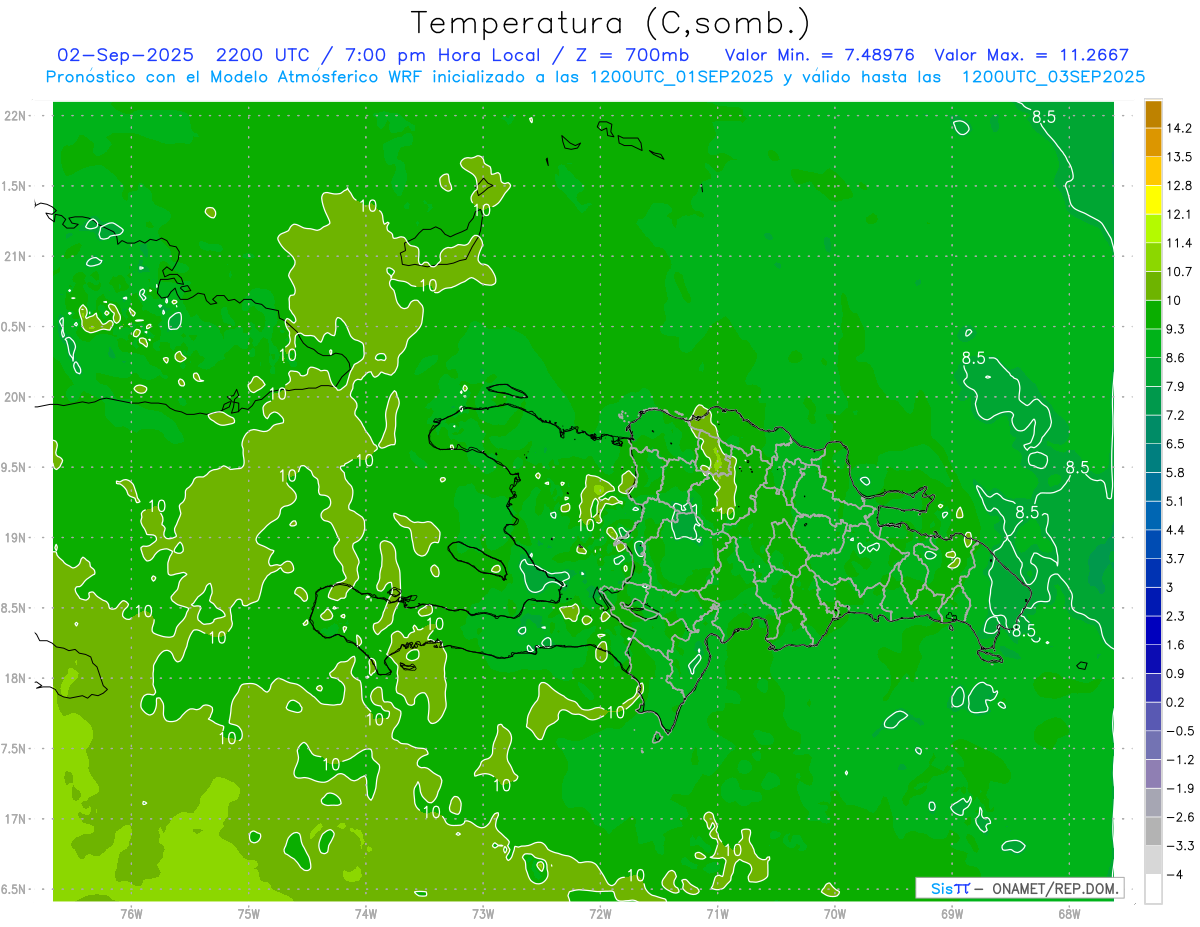Click the "4.4" color scale label
Screen dimensions: 1200x927
[1176, 530]
